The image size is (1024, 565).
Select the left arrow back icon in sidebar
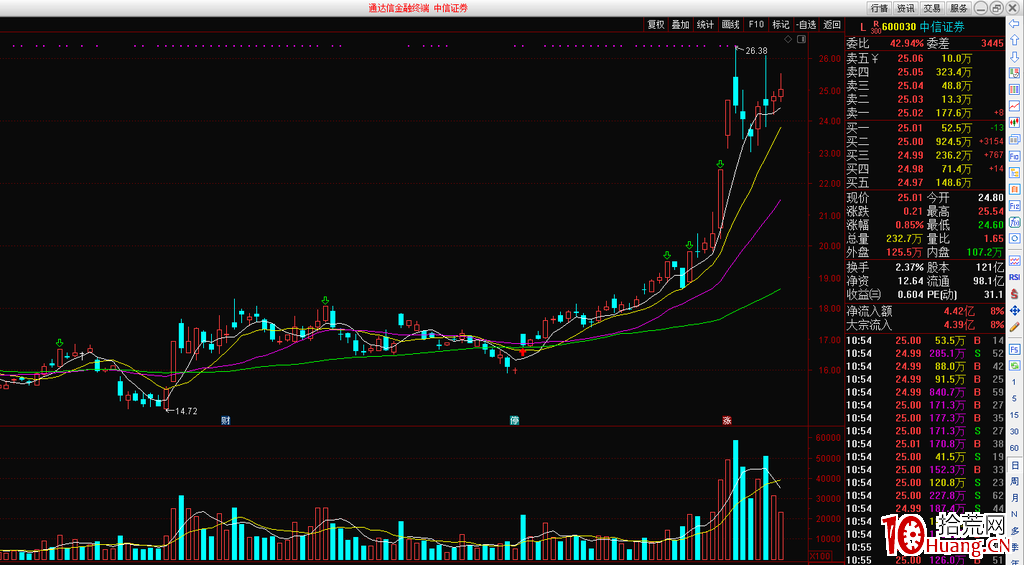[x=1014, y=25]
